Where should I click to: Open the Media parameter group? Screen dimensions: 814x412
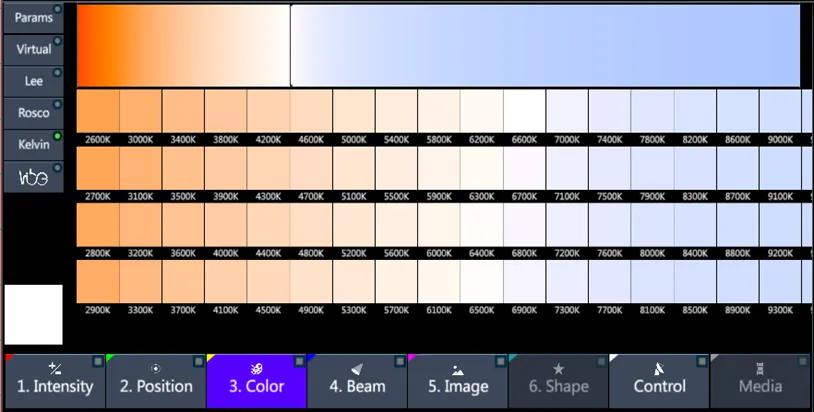click(x=760, y=381)
